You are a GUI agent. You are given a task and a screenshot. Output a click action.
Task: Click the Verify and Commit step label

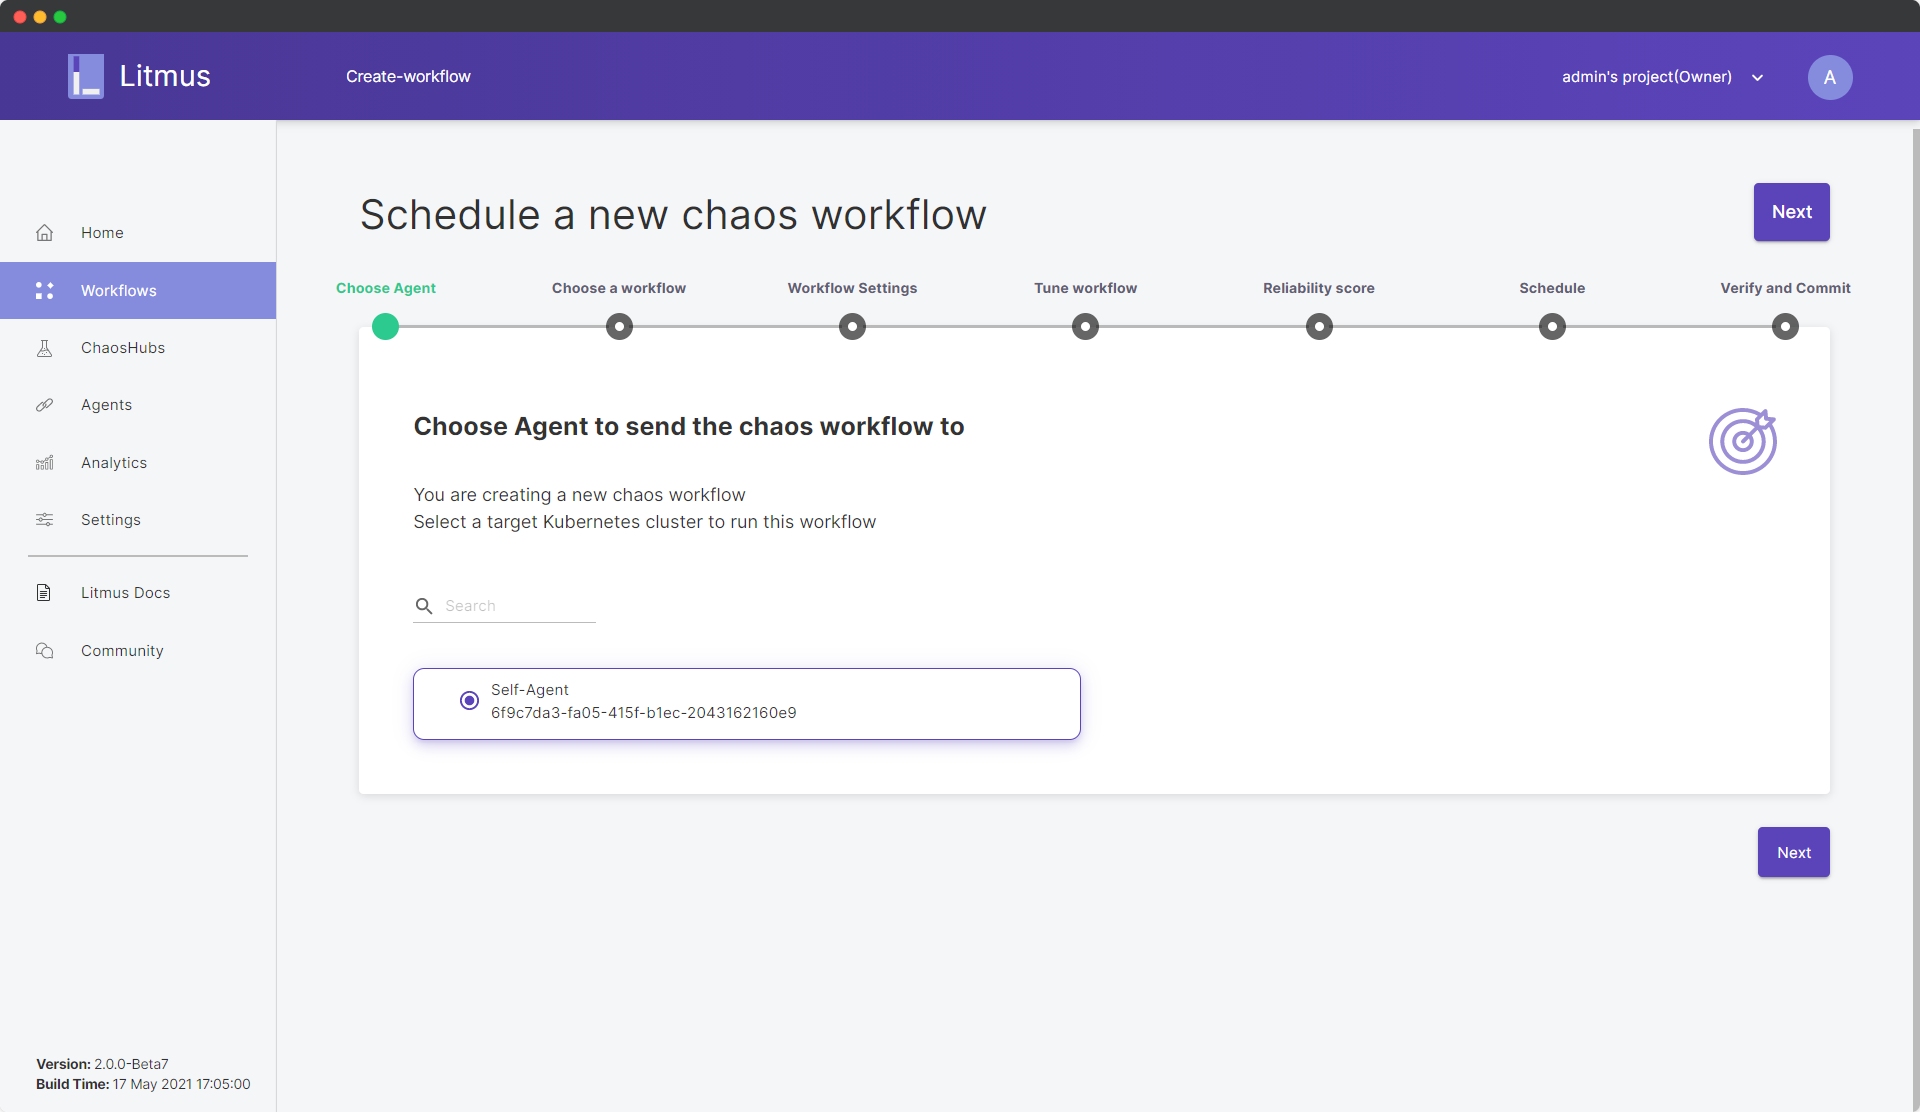click(1785, 288)
